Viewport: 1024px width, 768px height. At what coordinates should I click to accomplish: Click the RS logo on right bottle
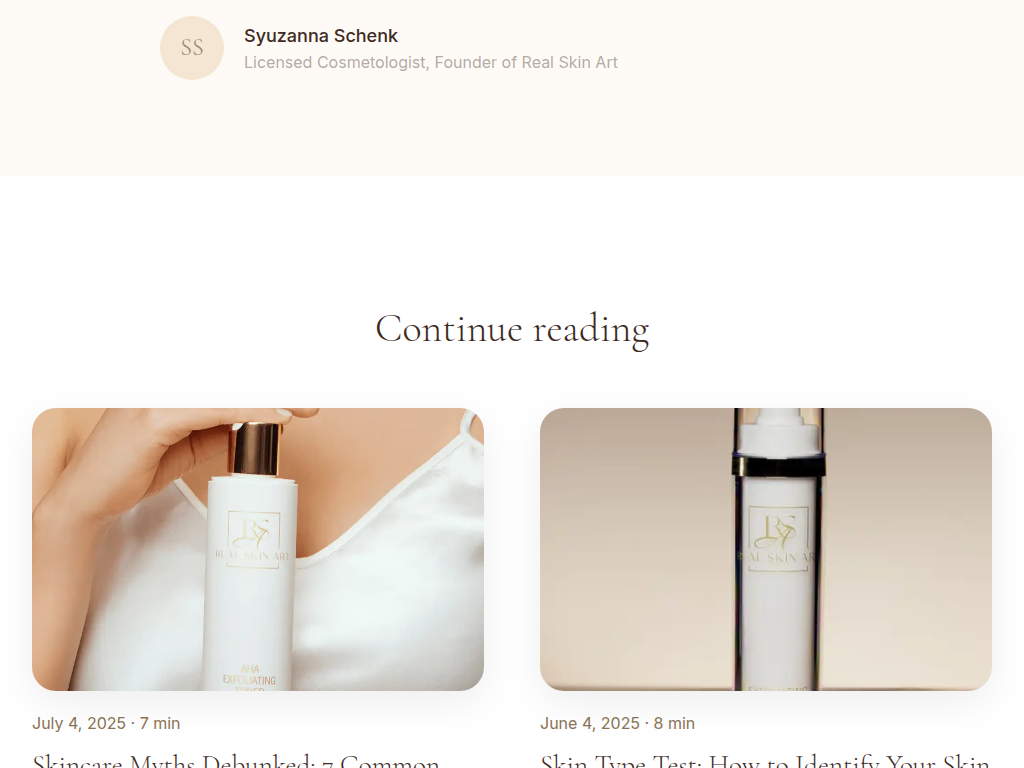pos(778,531)
